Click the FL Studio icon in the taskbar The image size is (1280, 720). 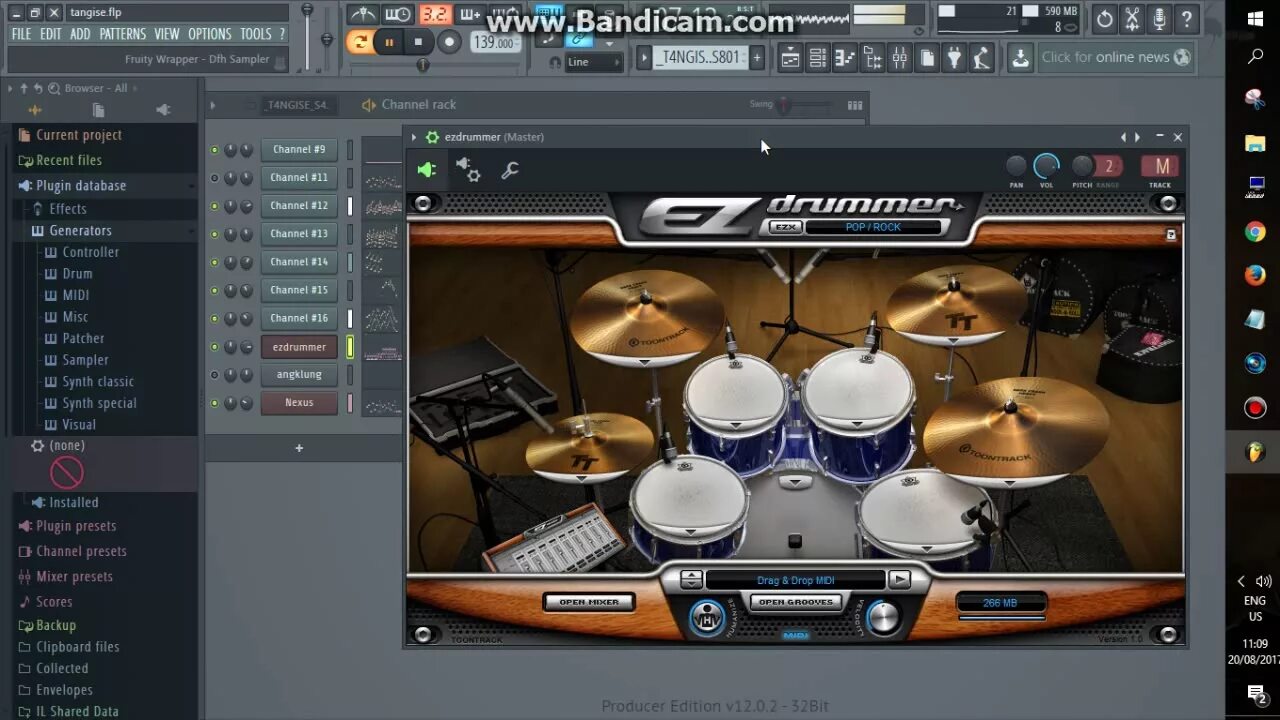pyautogui.click(x=1255, y=452)
